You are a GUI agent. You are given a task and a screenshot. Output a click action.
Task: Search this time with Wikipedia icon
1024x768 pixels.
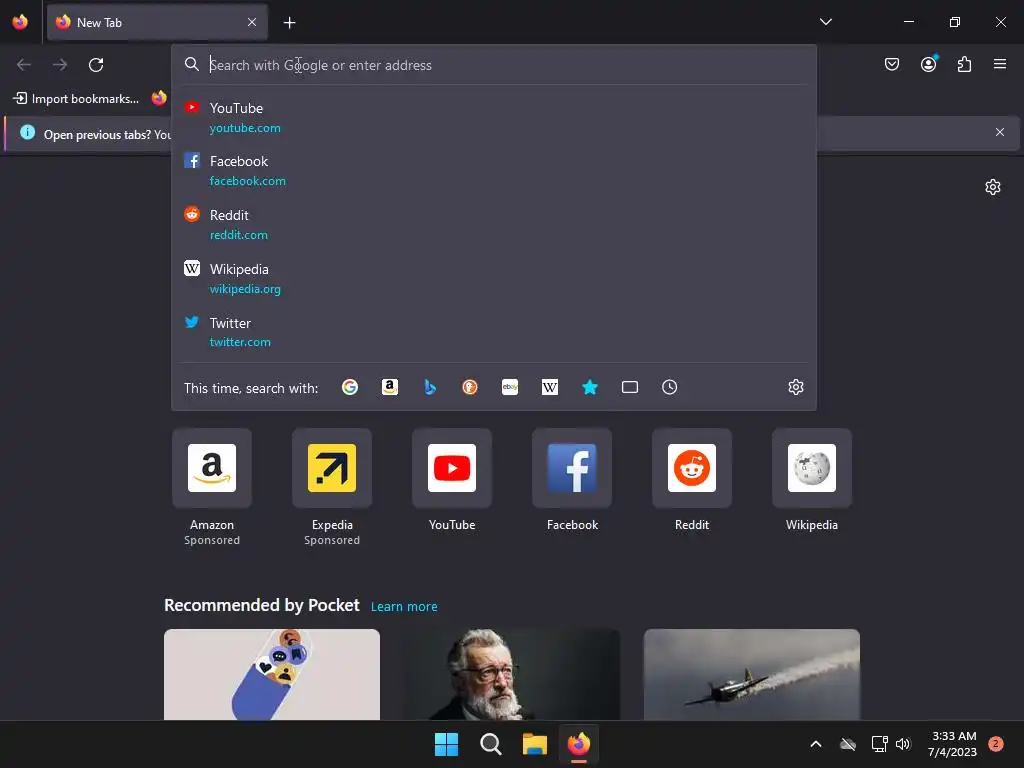tap(550, 387)
